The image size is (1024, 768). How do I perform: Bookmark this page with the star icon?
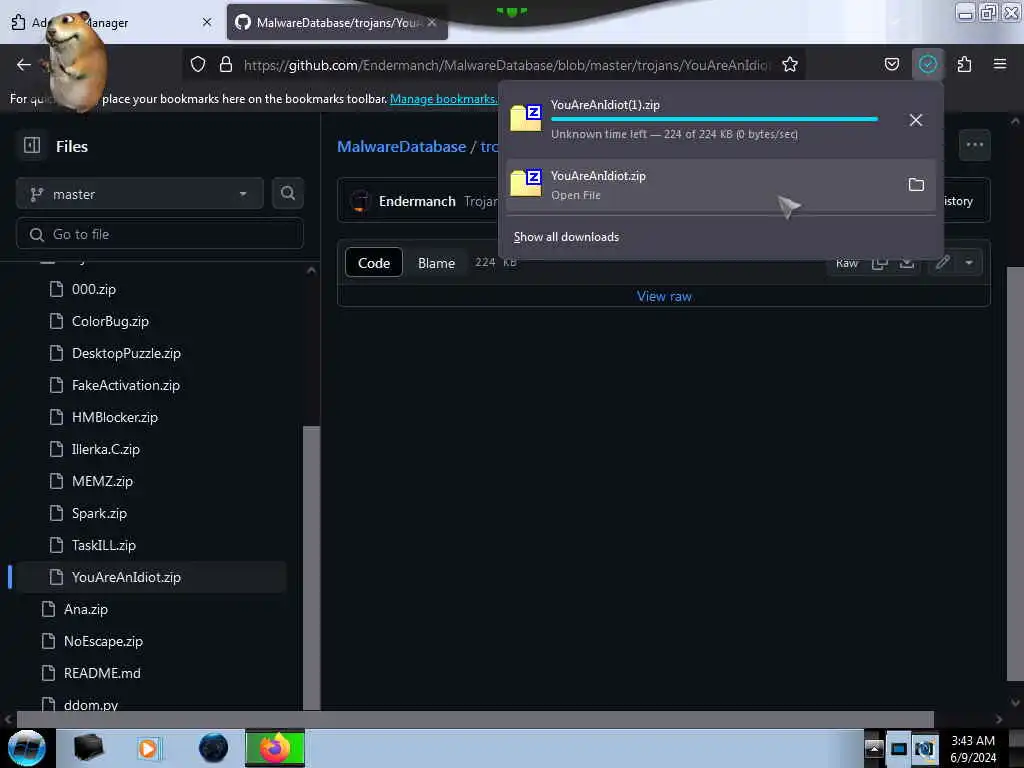pyautogui.click(x=790, y=64)
